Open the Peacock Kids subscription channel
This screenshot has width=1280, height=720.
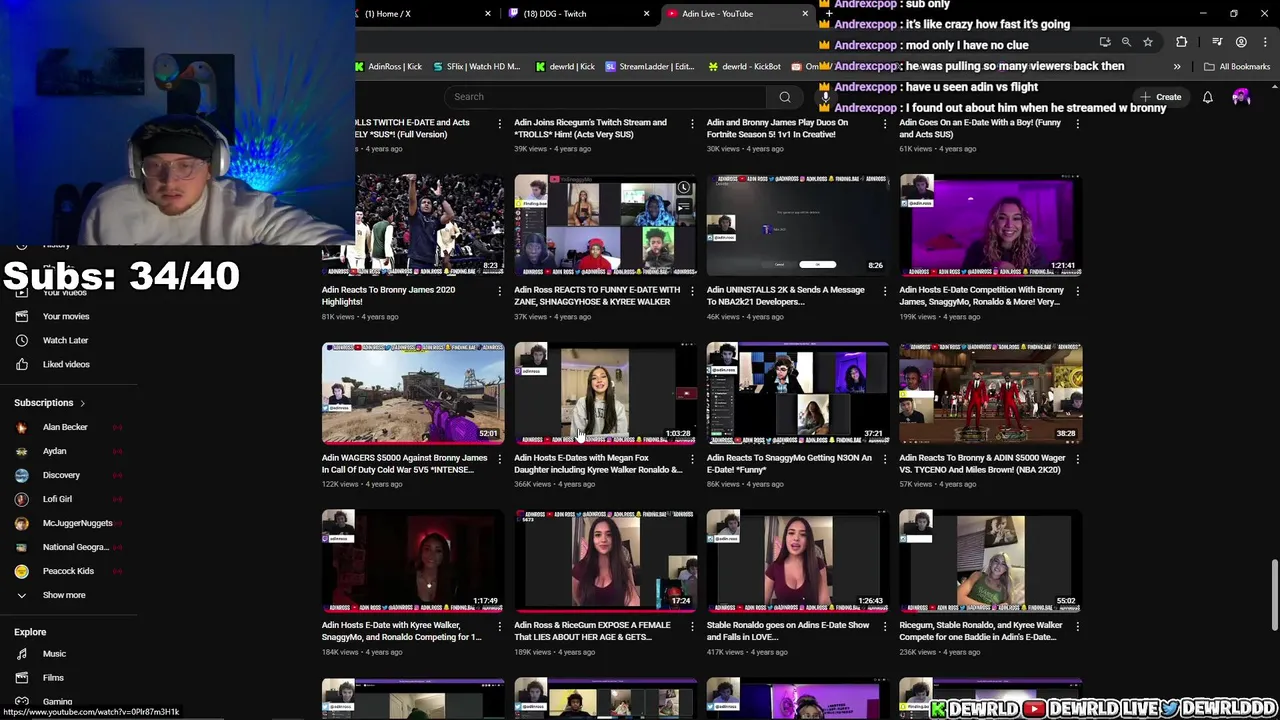[x=68, y=571]
